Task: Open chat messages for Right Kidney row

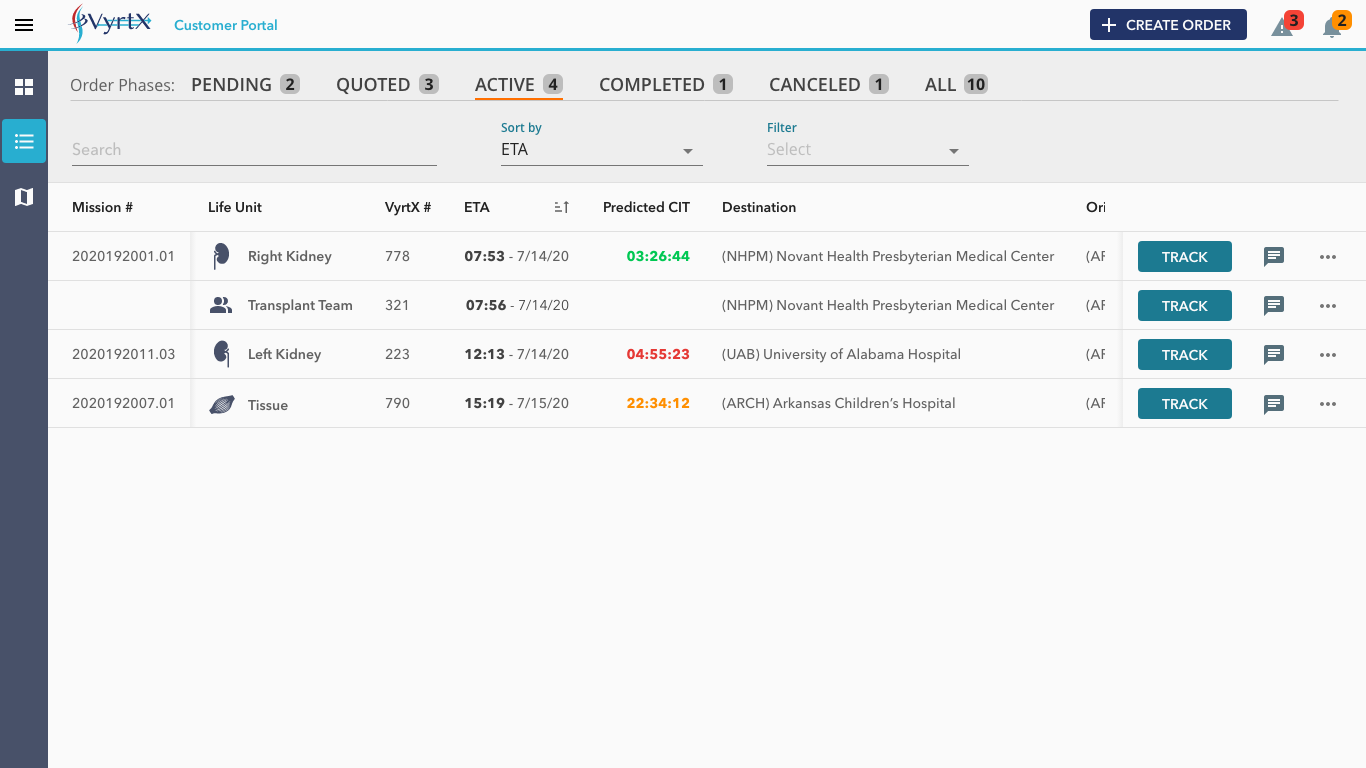Action: tap(1274, 257)
